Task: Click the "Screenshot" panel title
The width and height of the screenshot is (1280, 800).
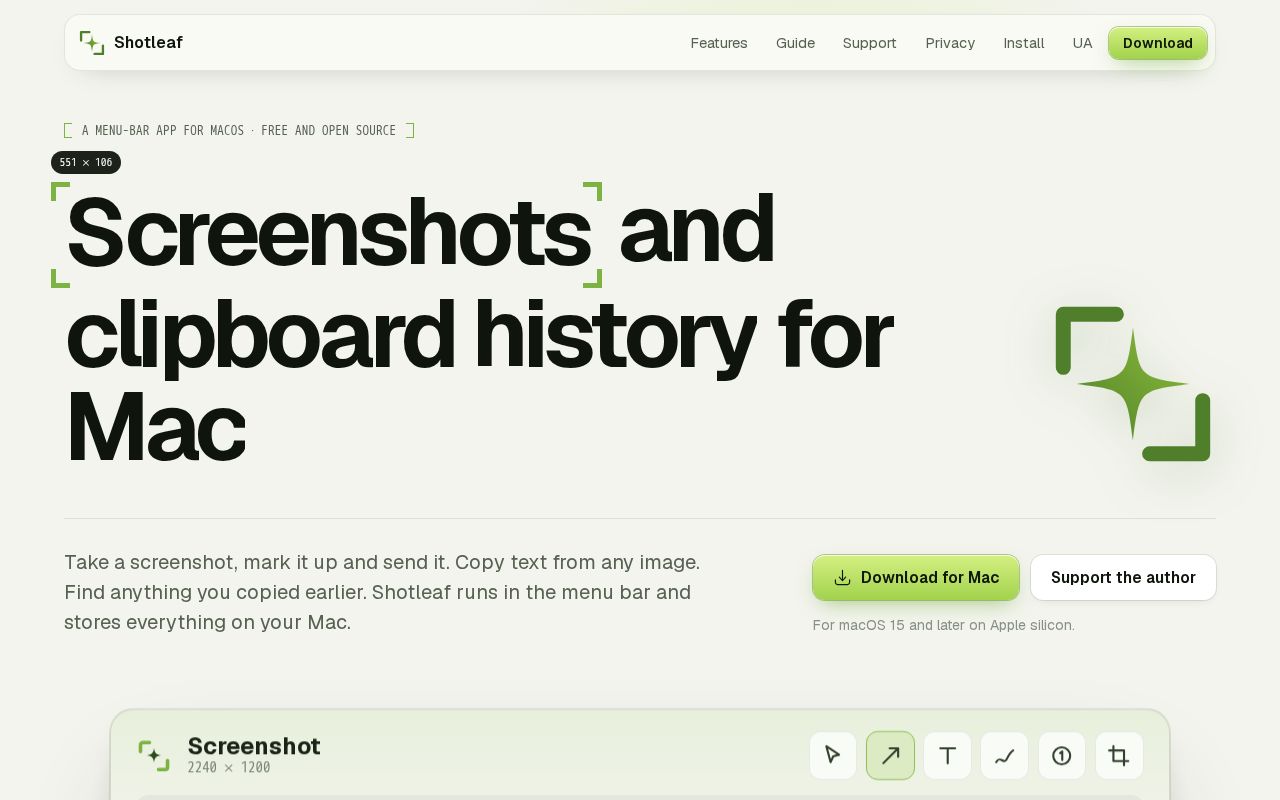Action: pos(254,746)
